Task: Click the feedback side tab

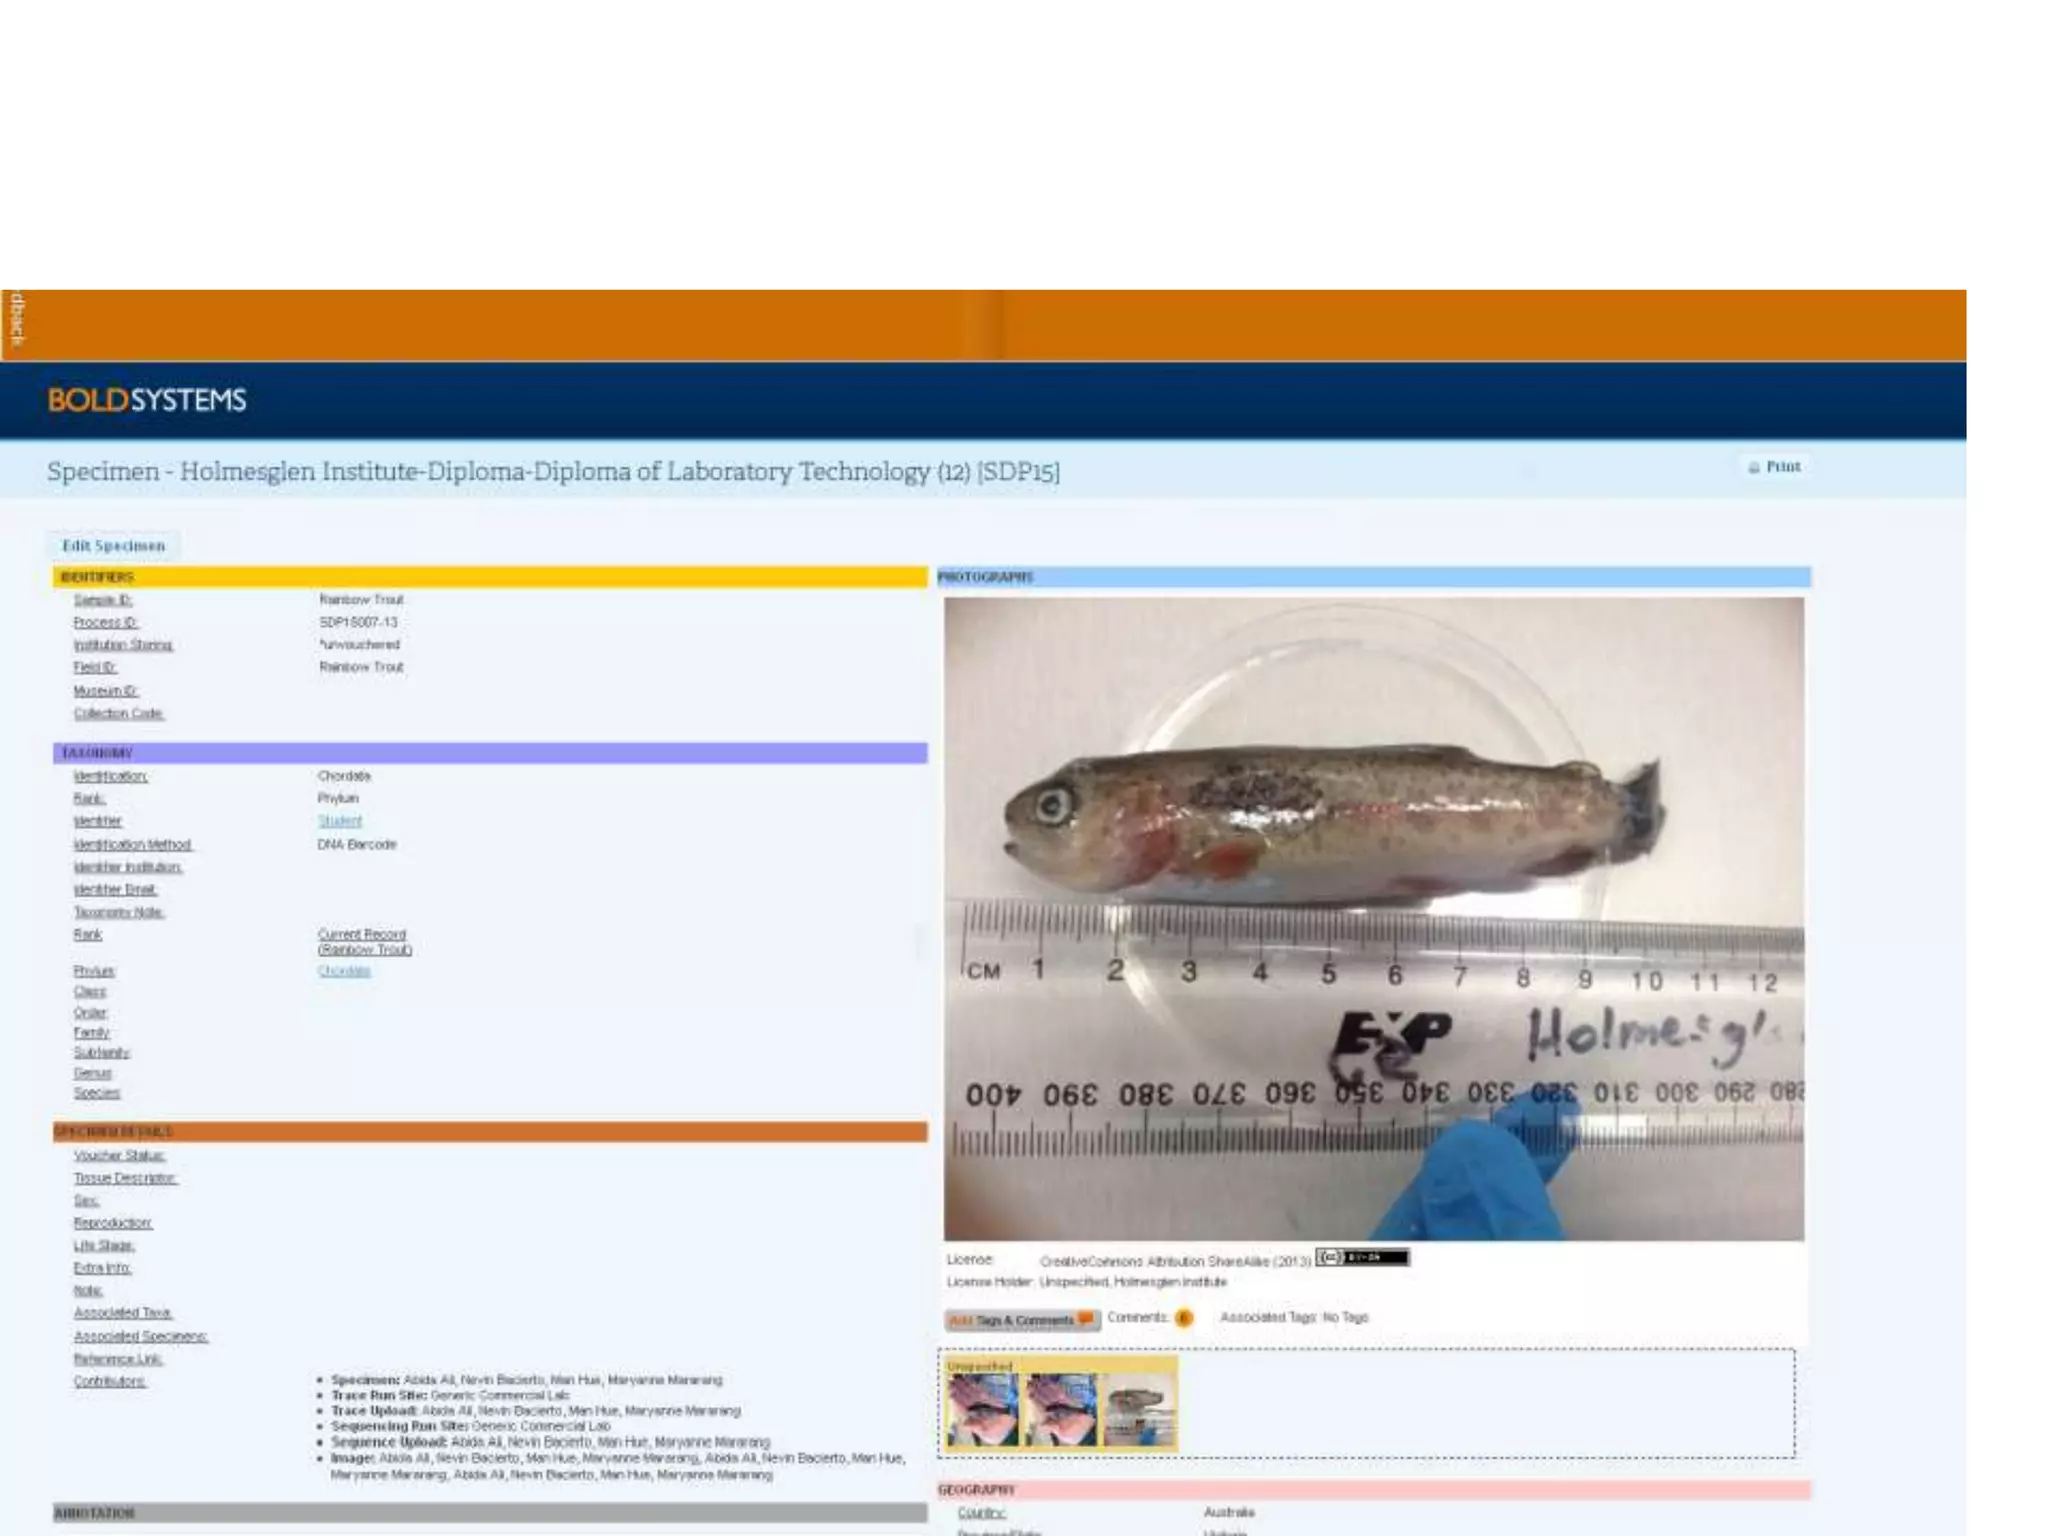Action: pyautogui.click(x=15, y=321)
